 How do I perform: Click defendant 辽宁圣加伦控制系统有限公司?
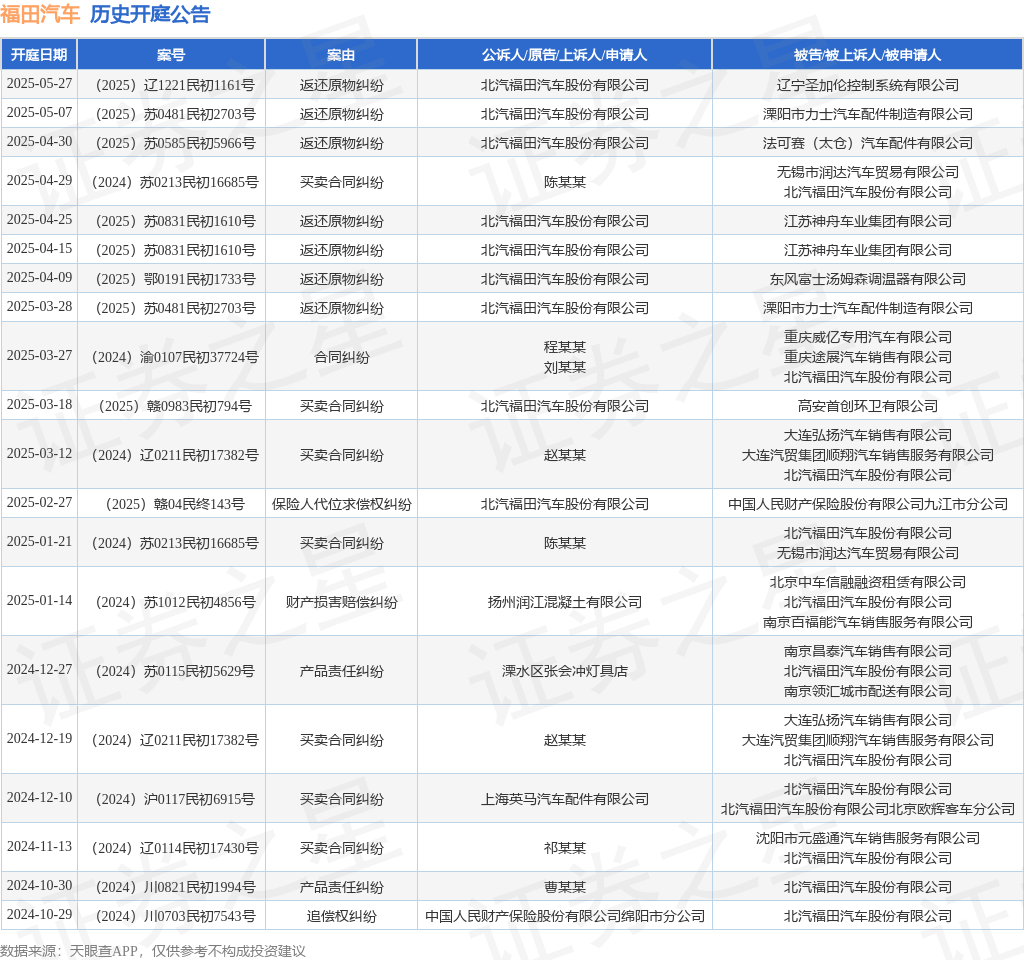[867, 85]
